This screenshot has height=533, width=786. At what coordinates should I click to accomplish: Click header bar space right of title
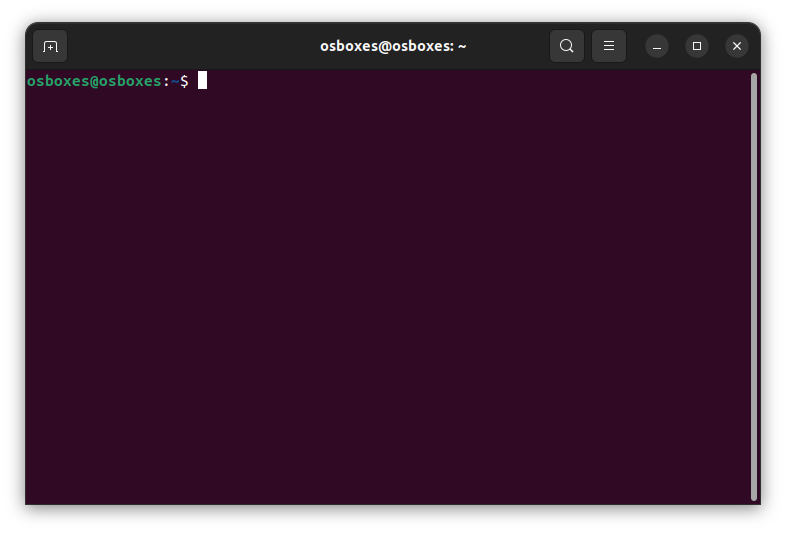508,46
